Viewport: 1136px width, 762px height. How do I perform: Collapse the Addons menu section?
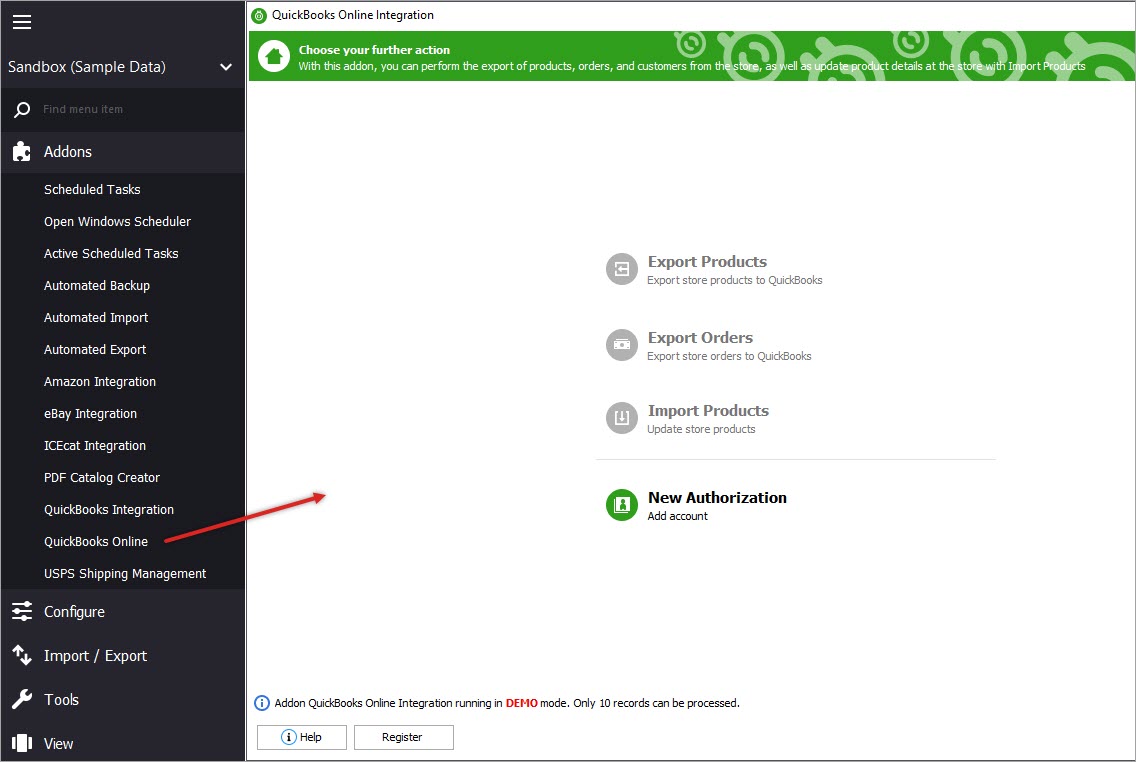pyautogui.click(x=122, y=152)
